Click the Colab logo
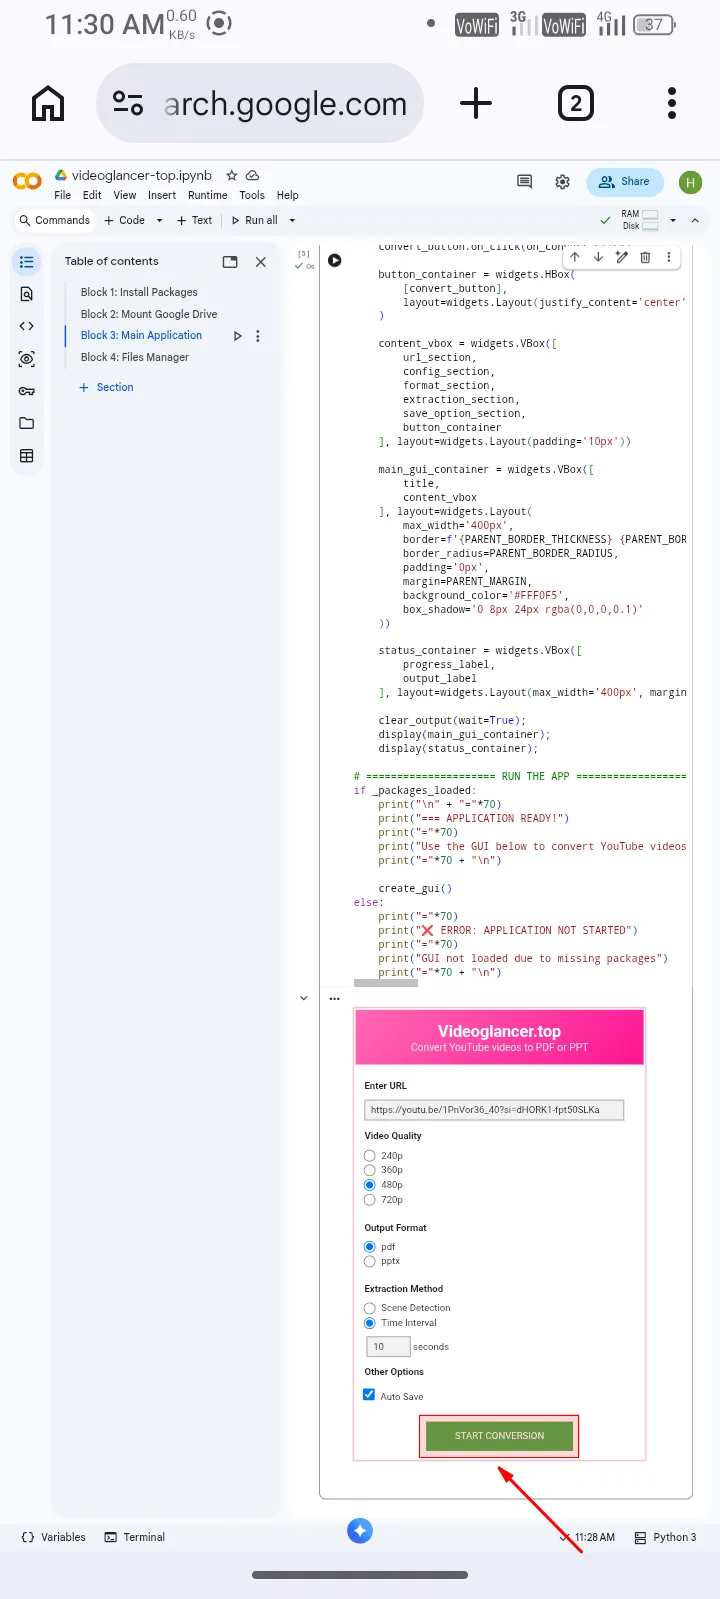The image size is (720, 1599). (x=27, y=181)
